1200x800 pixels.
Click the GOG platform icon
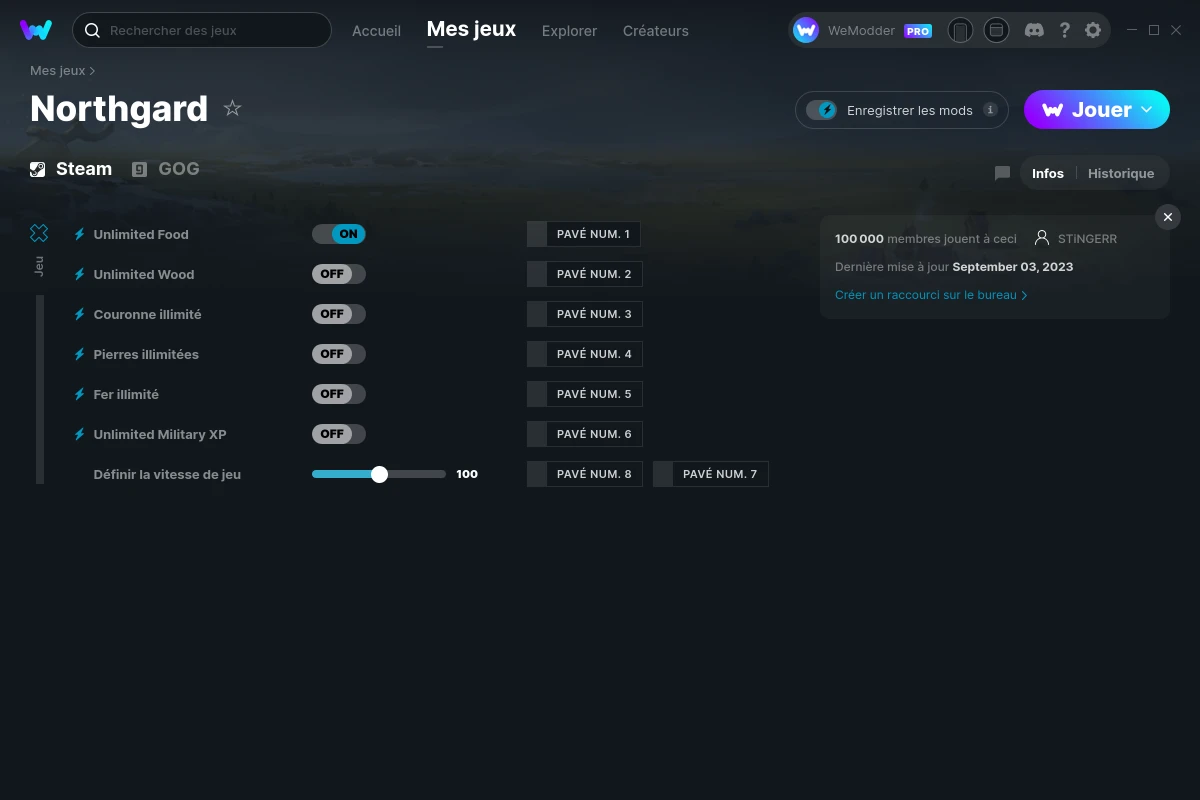(x=140, y=169)
